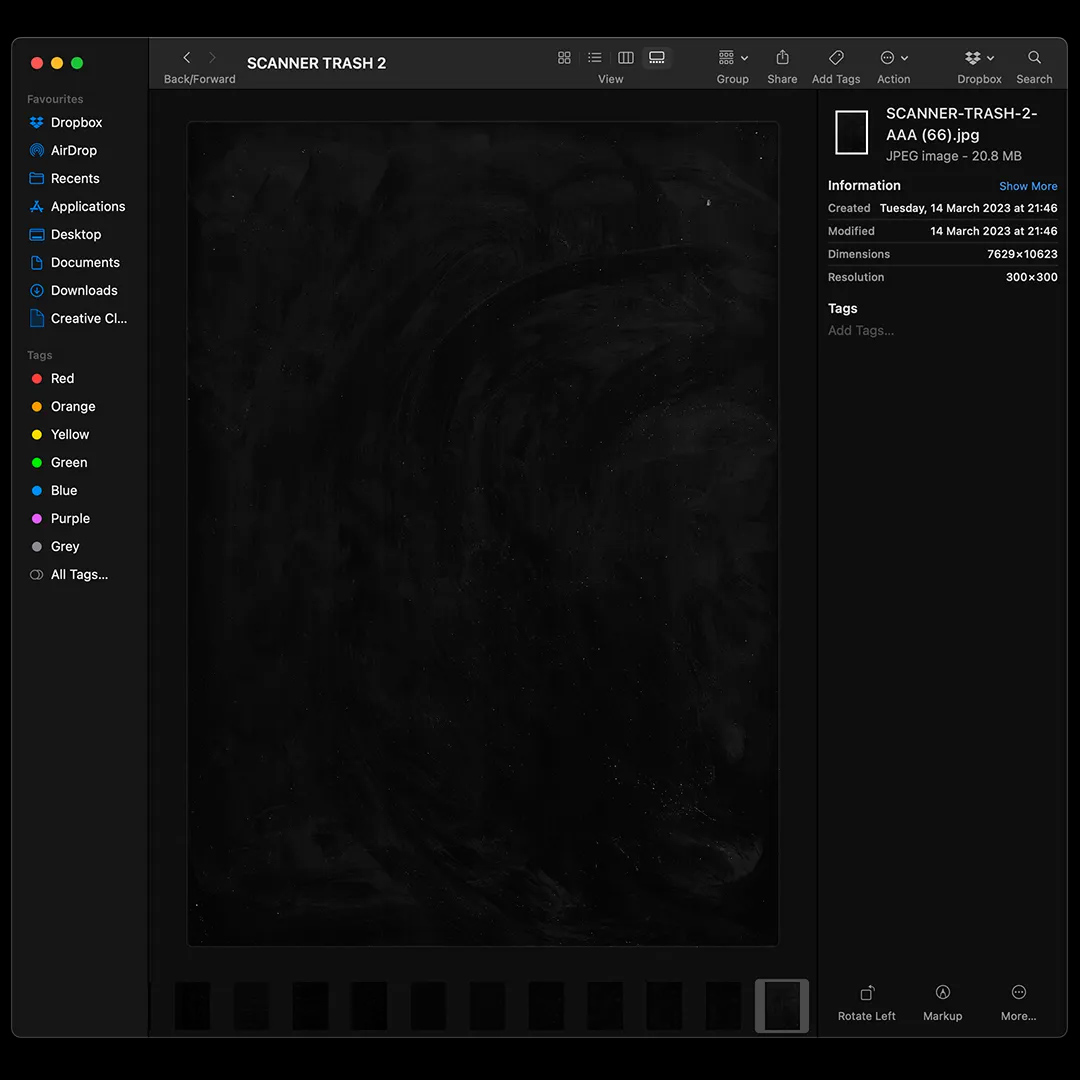Click the Share toolbar icon
Viewport: 1080px width, 1080px height.
782,58
